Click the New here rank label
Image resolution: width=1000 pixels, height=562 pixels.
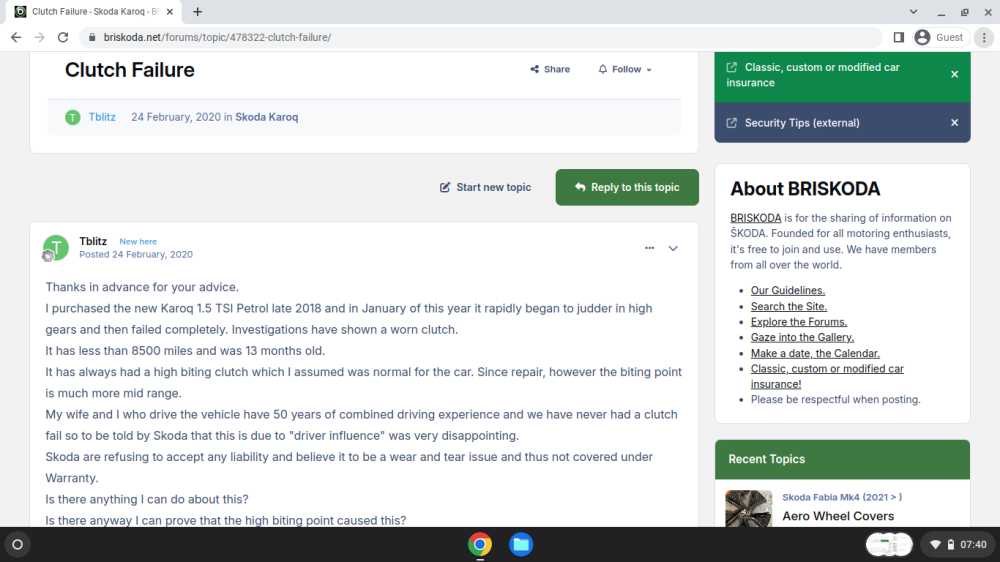pyautogui.click(x=138, y=242)
